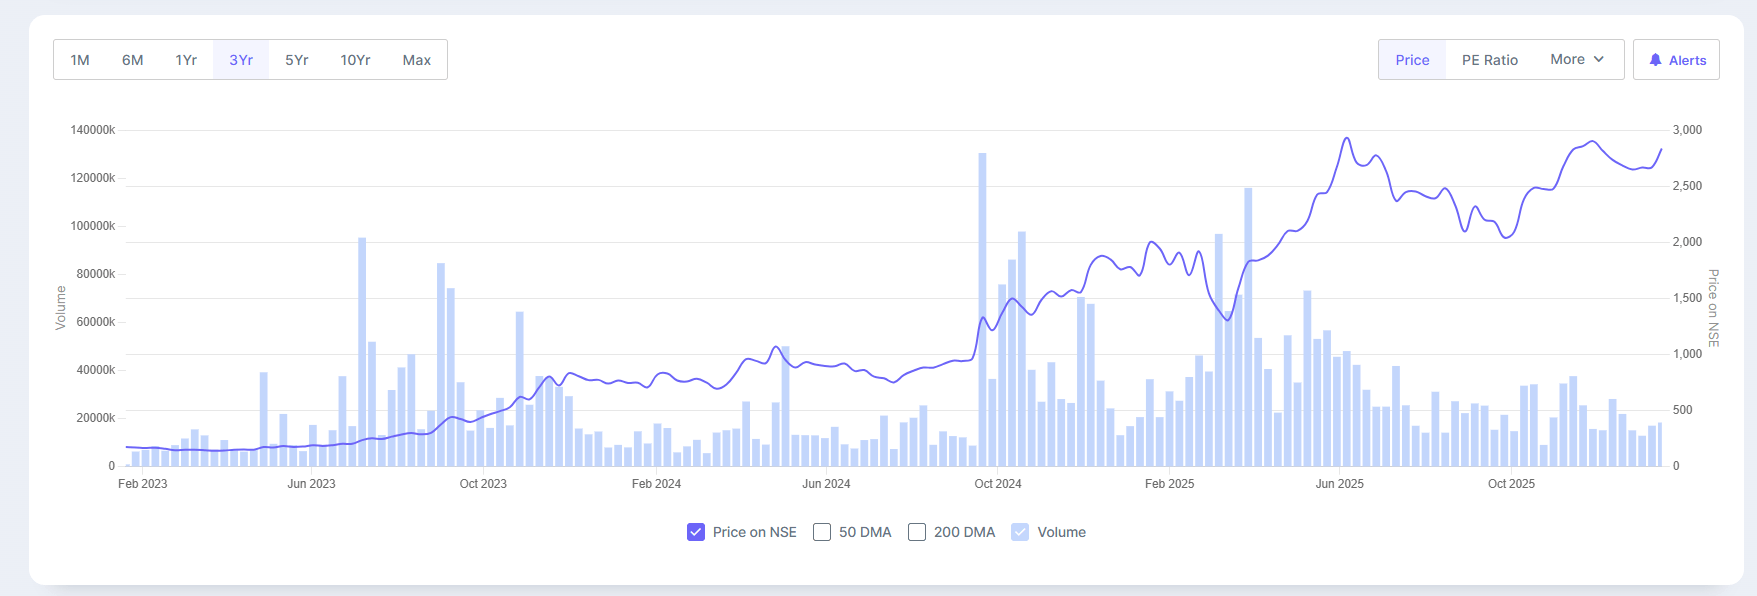Switch chart to 5Yr range
The width and height of the screenshot is (1757, 596).
[x=297, y=60]
